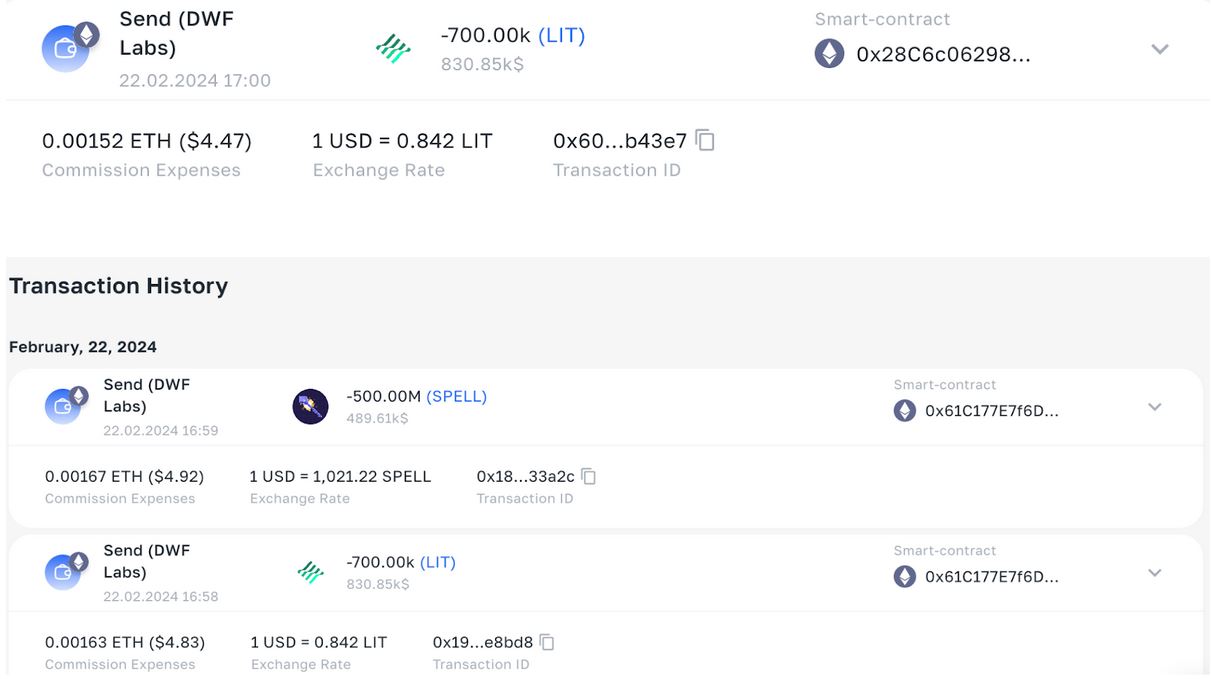Screen dimensions: 1211x679
Task: Click wallet icon of the 17:00 transaction
Action: [x=68, y=48]
